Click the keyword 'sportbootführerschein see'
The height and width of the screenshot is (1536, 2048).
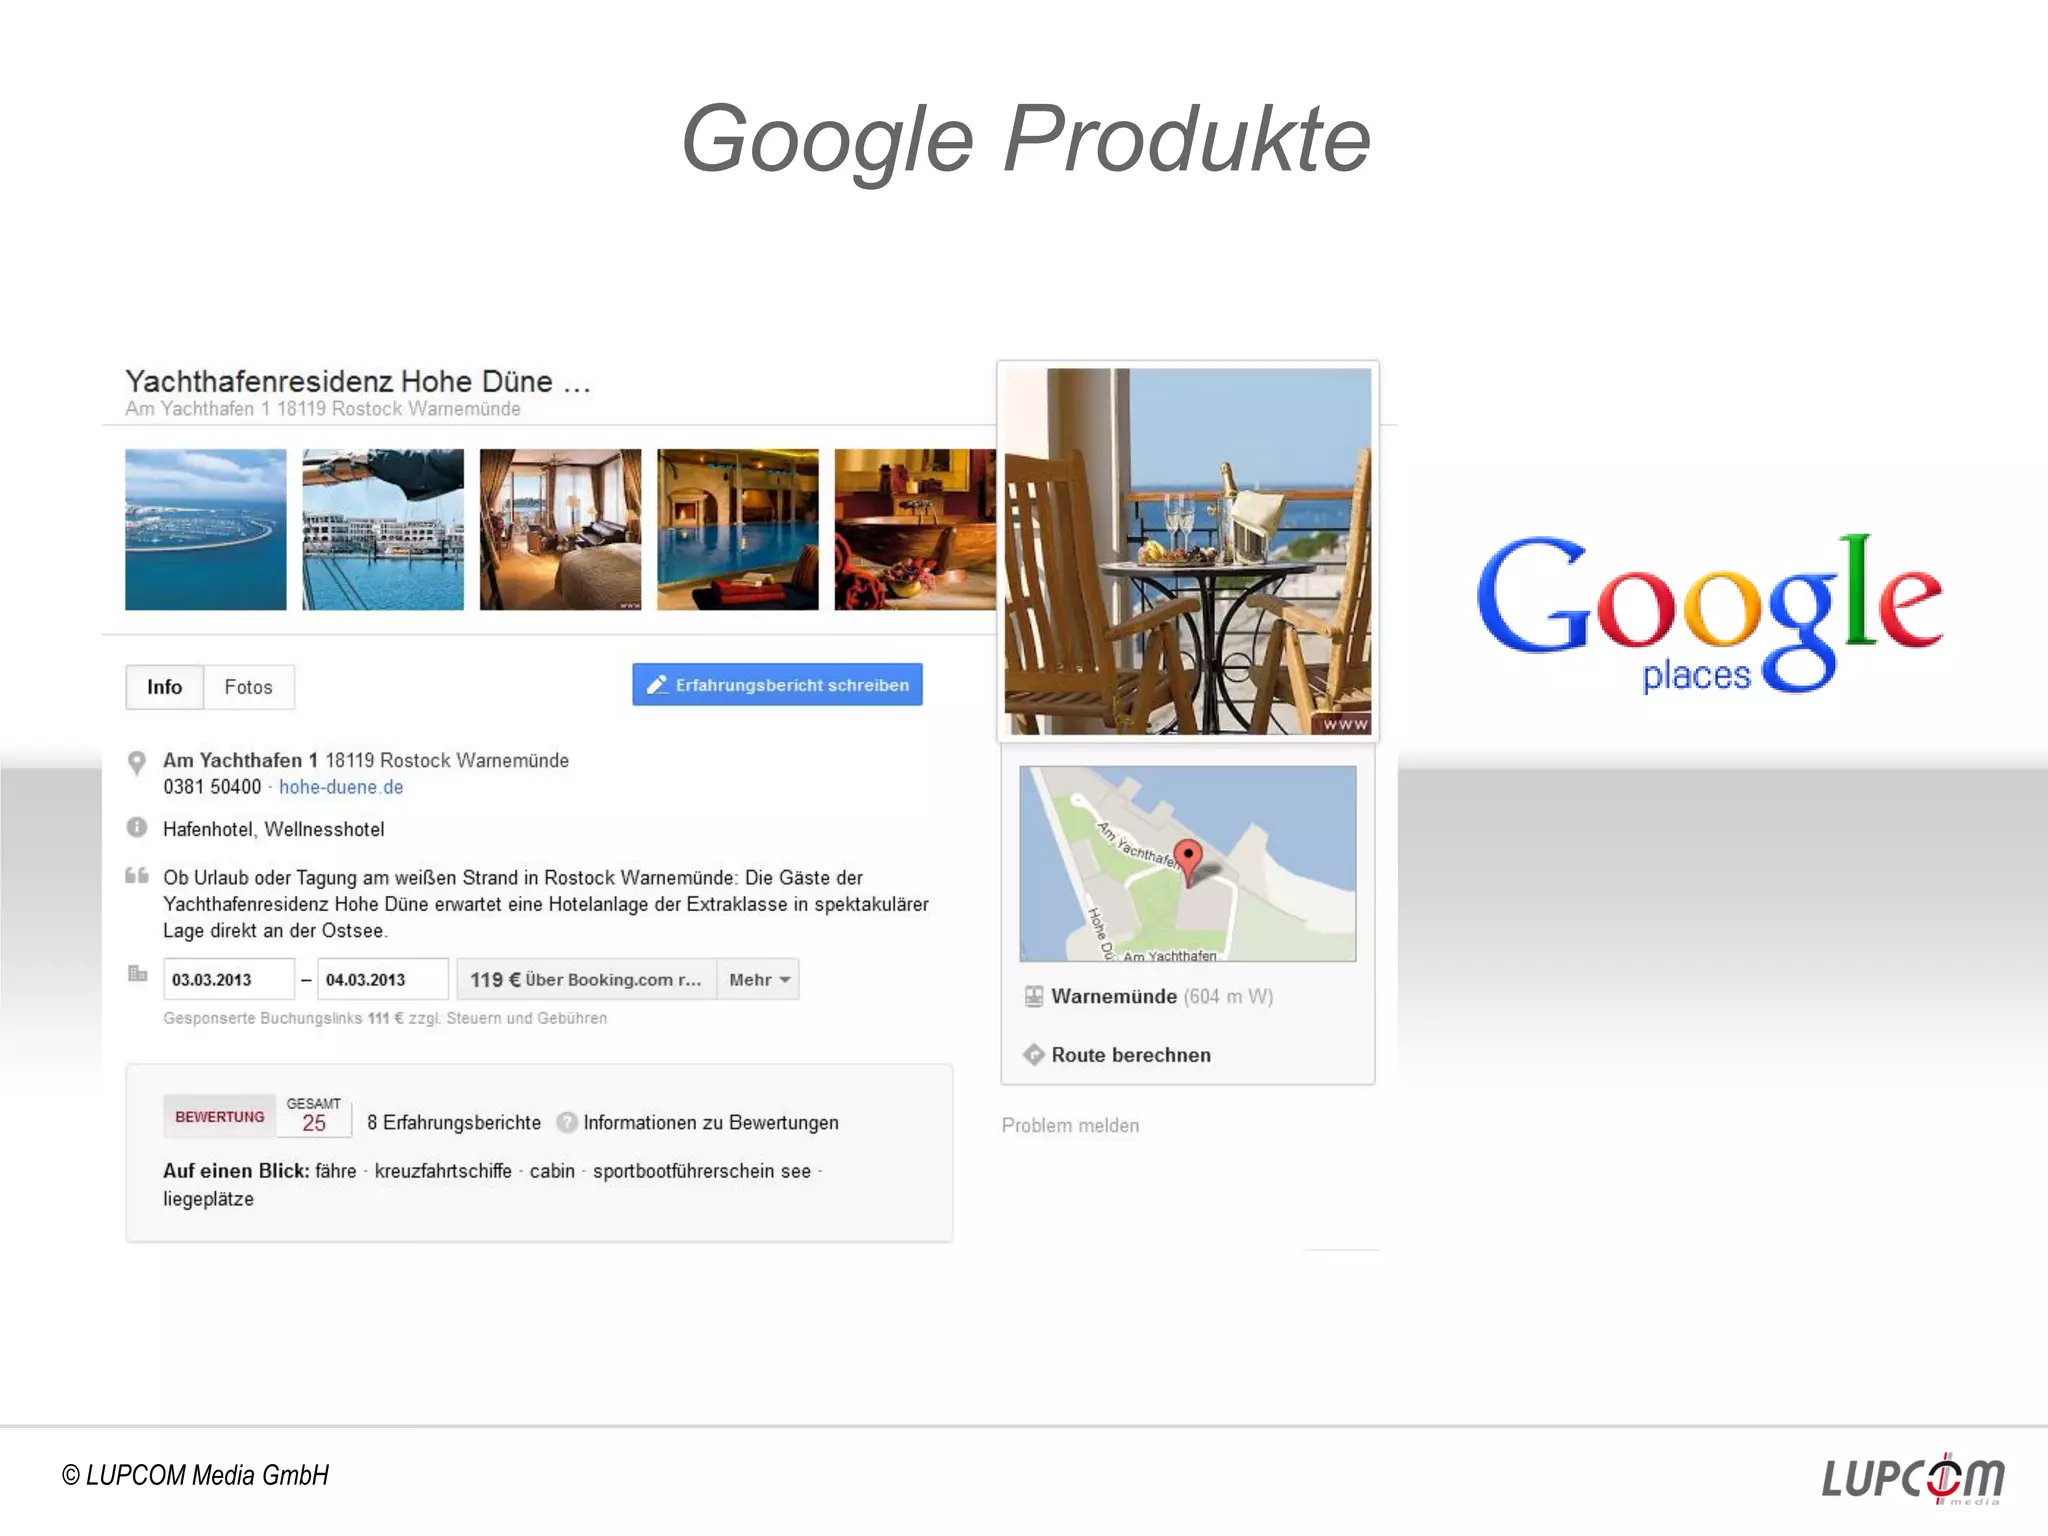click(x=702, y=1170)
